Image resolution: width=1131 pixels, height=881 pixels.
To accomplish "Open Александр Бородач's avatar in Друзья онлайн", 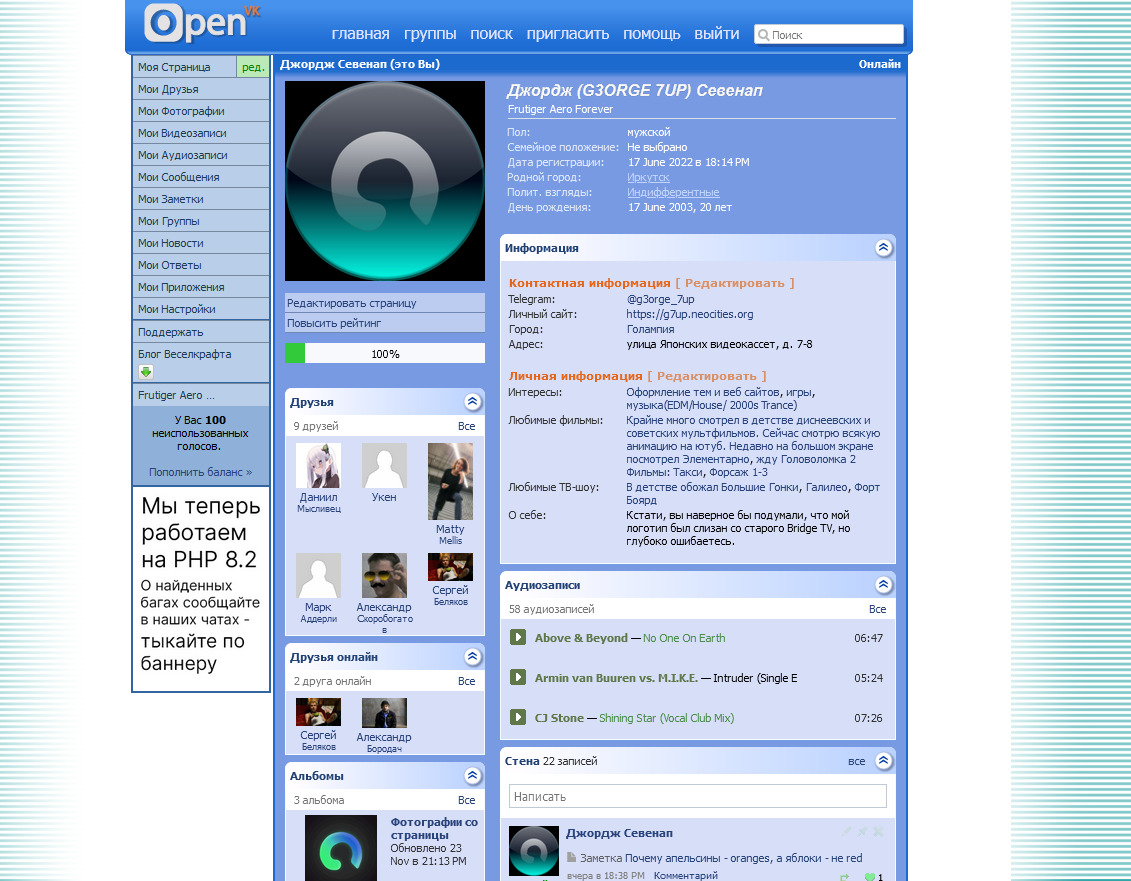I will point(384,713).
